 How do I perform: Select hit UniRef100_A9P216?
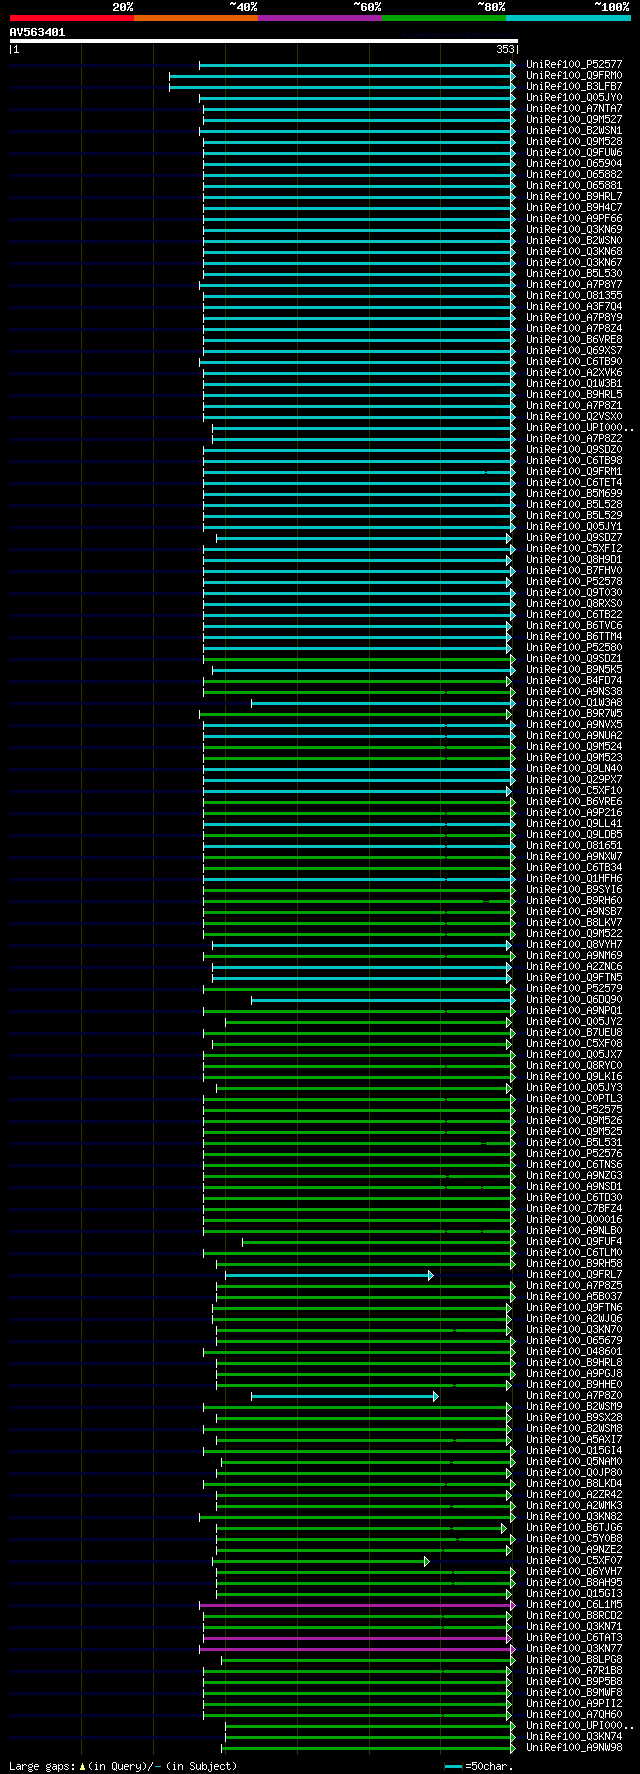[574, 813]
